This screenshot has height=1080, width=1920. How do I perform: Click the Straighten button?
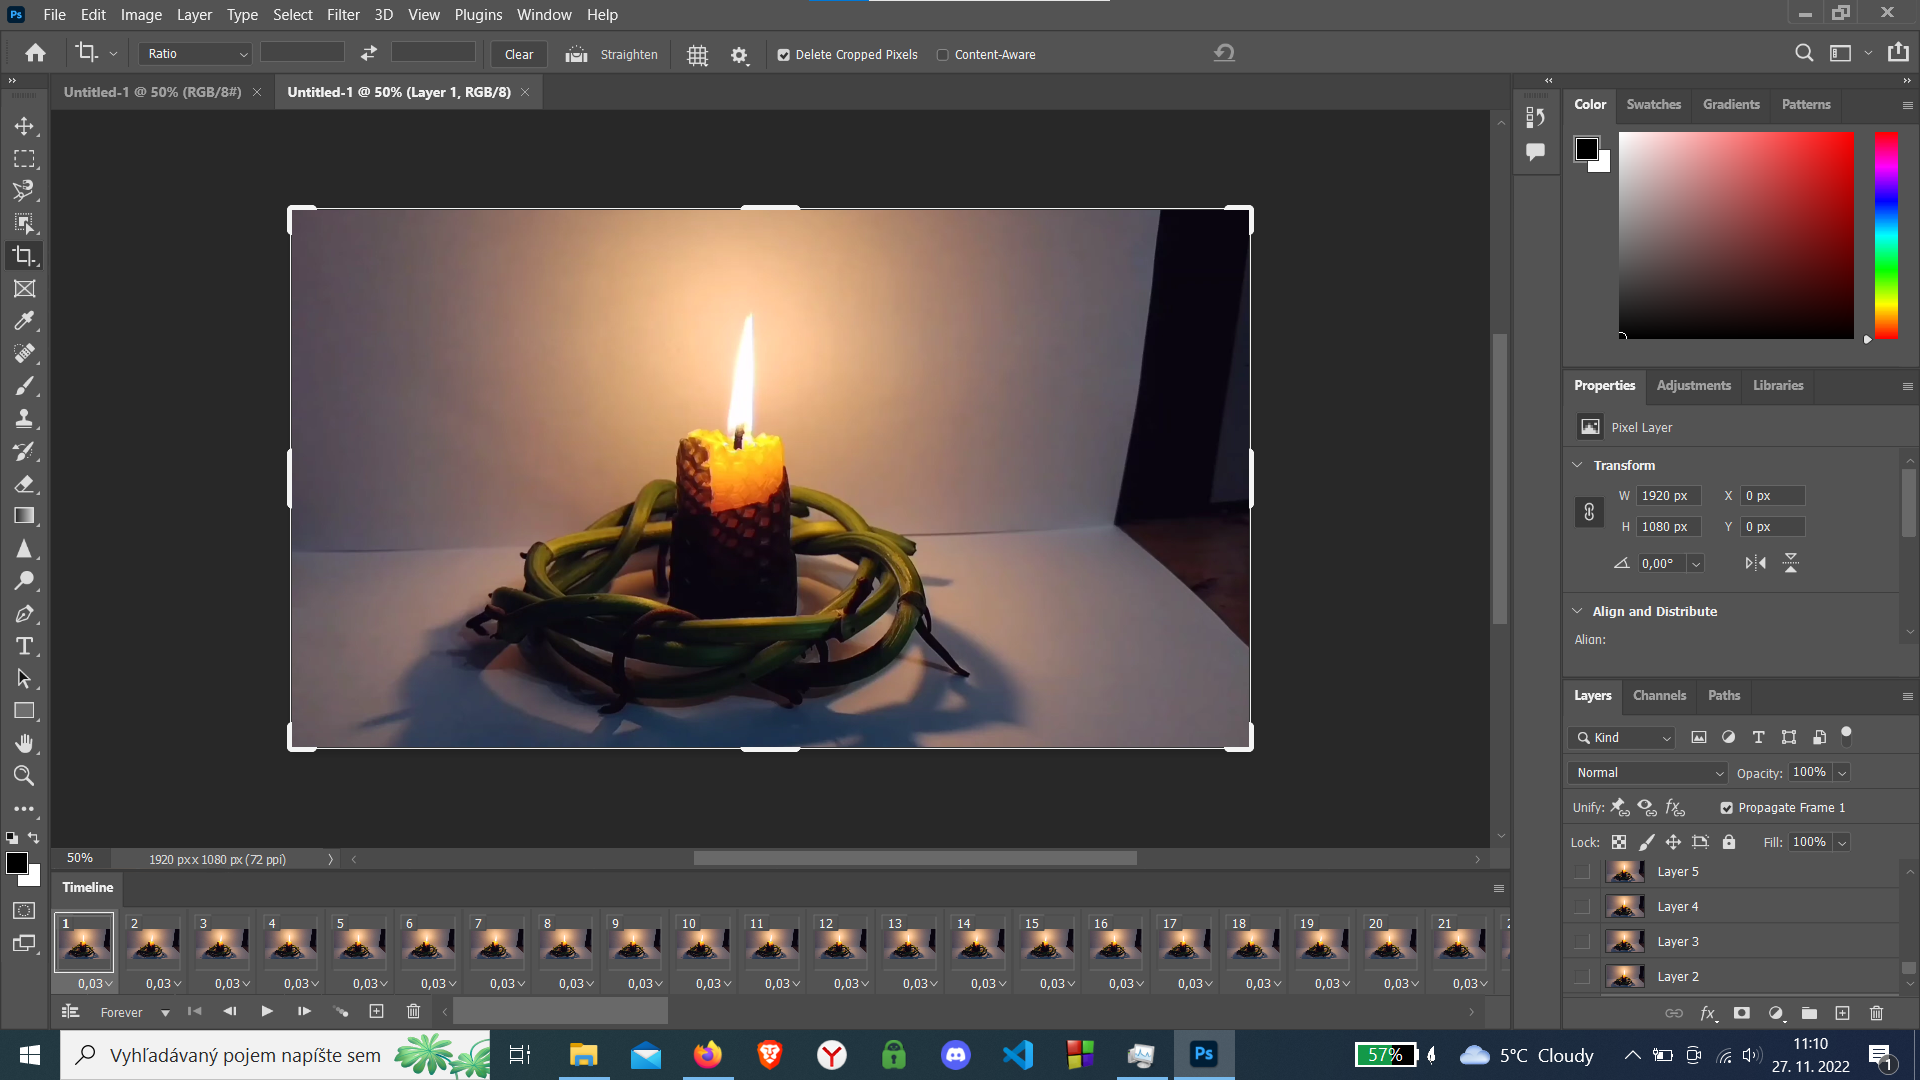point(611,55)
